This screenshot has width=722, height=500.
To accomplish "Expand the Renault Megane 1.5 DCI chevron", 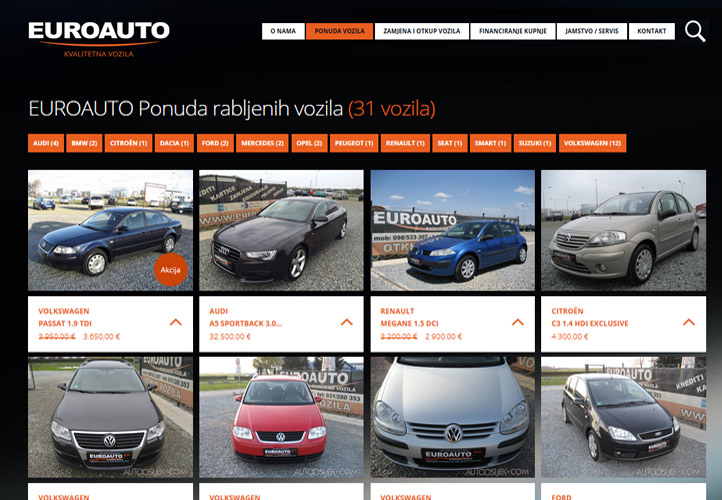I will point(518,322).
